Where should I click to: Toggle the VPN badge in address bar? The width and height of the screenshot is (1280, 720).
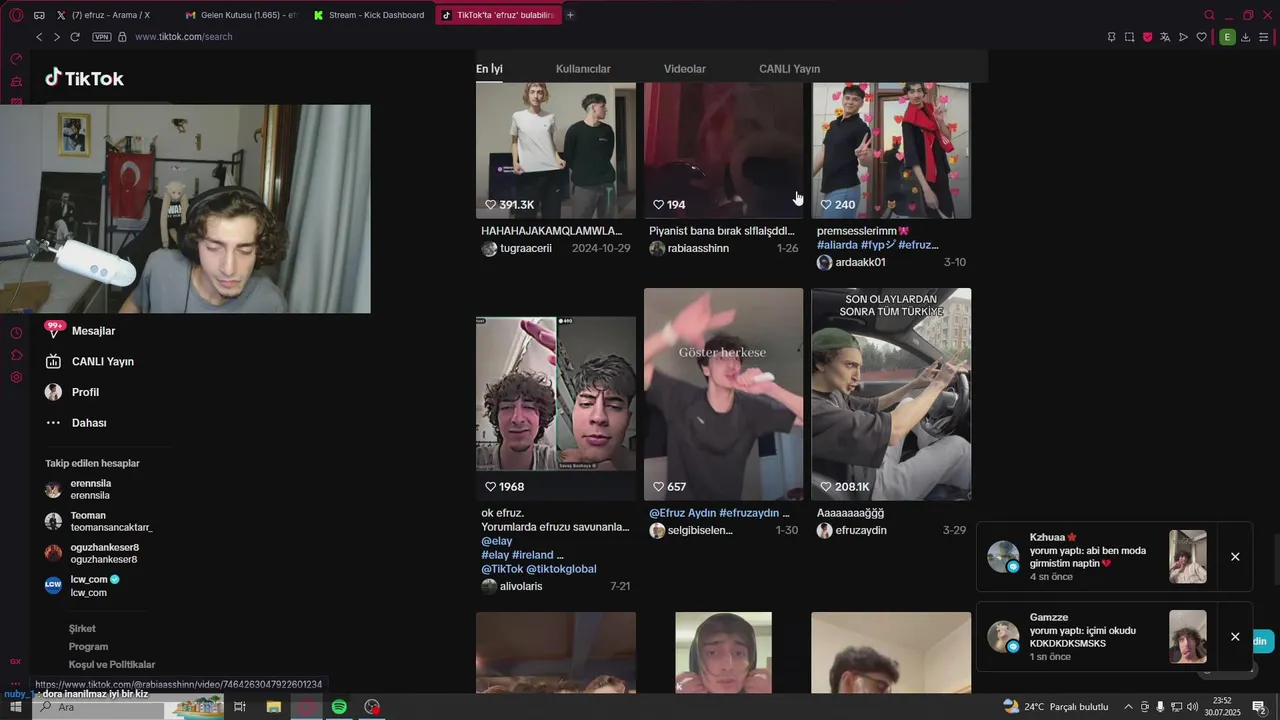click(x=102, y=37)
